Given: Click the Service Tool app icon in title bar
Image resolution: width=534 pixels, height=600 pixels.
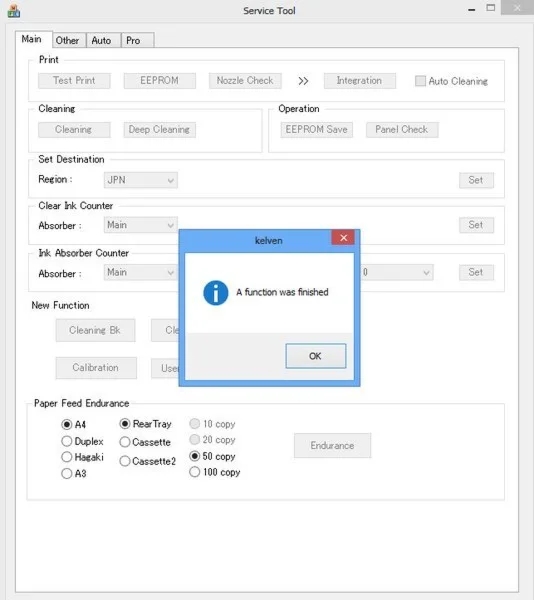Looking at the screenshot, I should [x=14, y=11].
